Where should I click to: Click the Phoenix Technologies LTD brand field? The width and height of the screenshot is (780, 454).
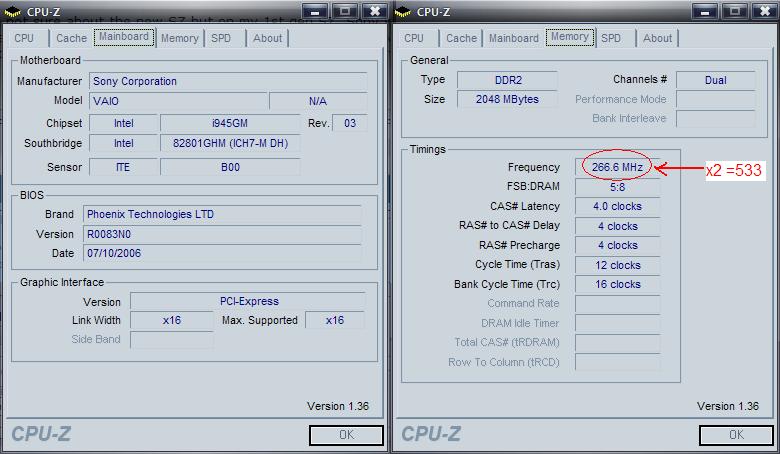click(x=222, y=214)
